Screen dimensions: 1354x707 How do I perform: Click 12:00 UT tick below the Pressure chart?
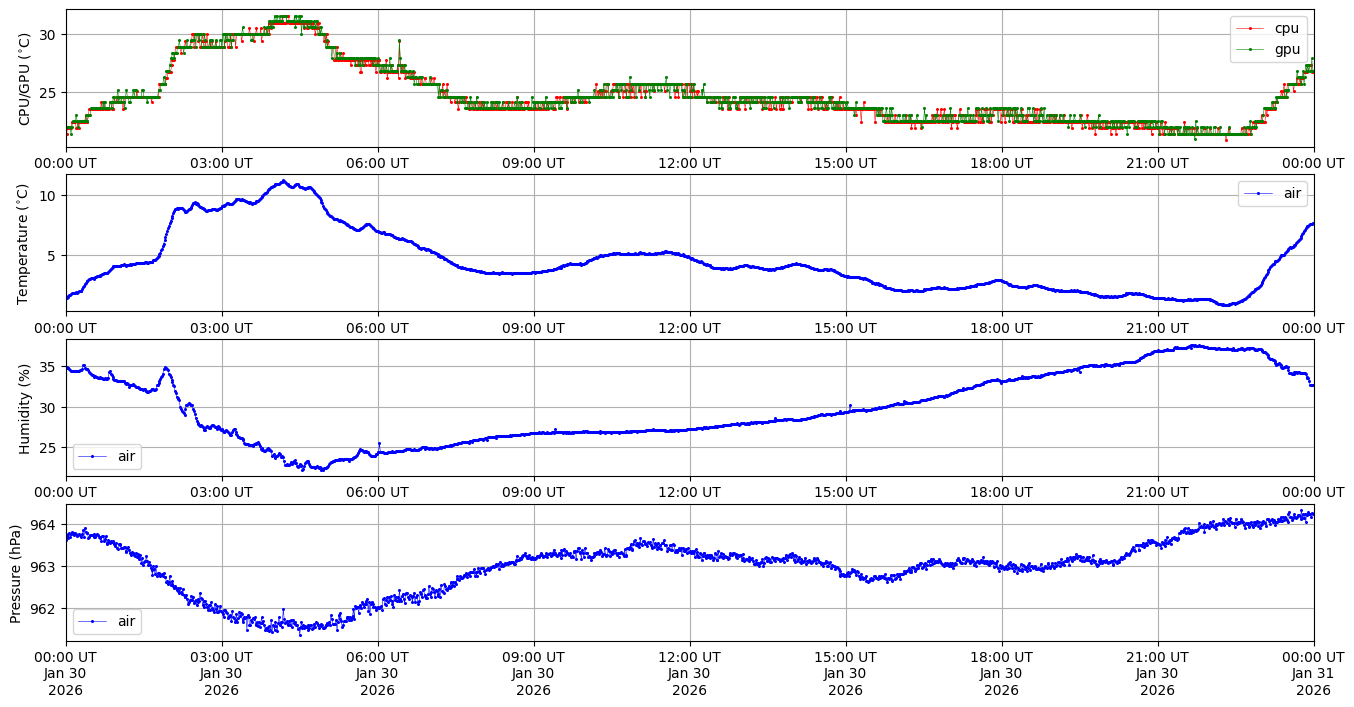[689, 657]
